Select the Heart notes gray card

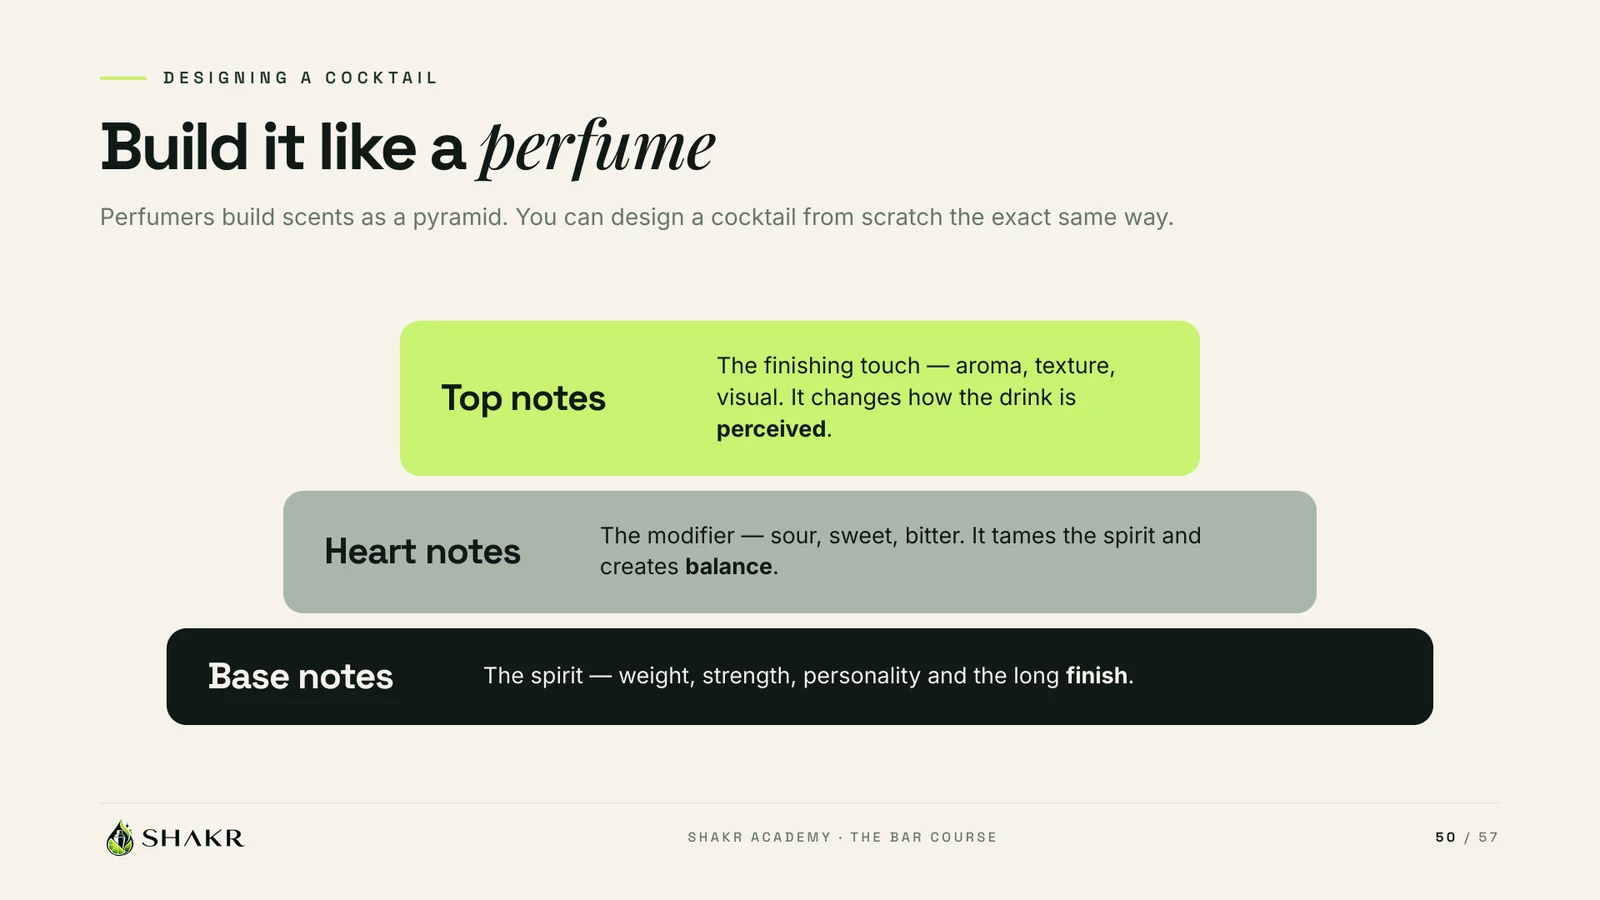[x=800, y=552]
